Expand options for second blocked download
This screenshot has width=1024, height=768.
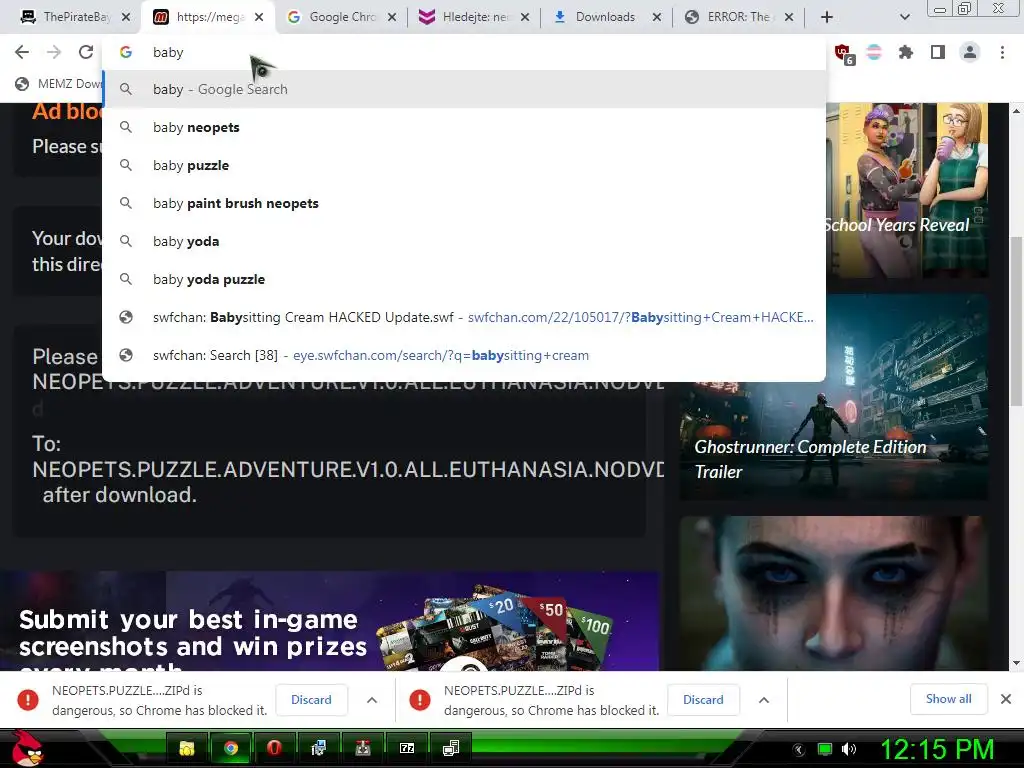(763, 699)
